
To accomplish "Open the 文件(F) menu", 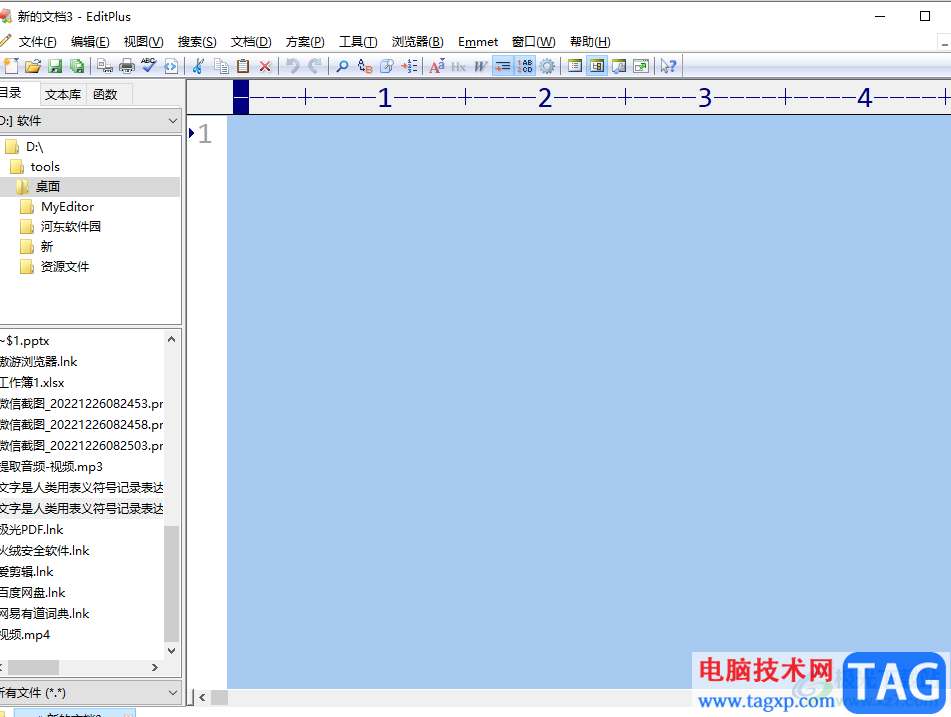I will tap(37, 42).
